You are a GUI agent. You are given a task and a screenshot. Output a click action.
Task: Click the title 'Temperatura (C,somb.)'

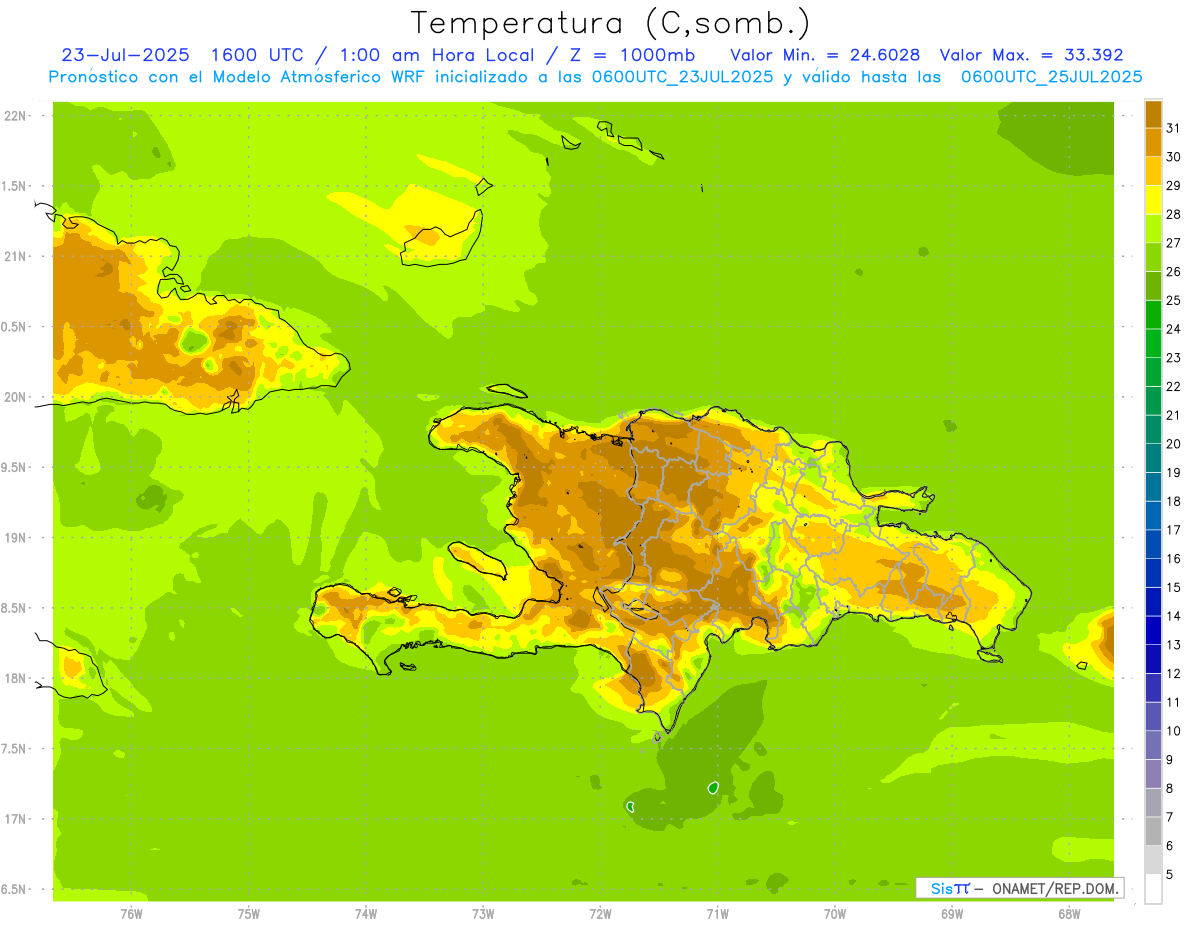(x=611, y=23)
